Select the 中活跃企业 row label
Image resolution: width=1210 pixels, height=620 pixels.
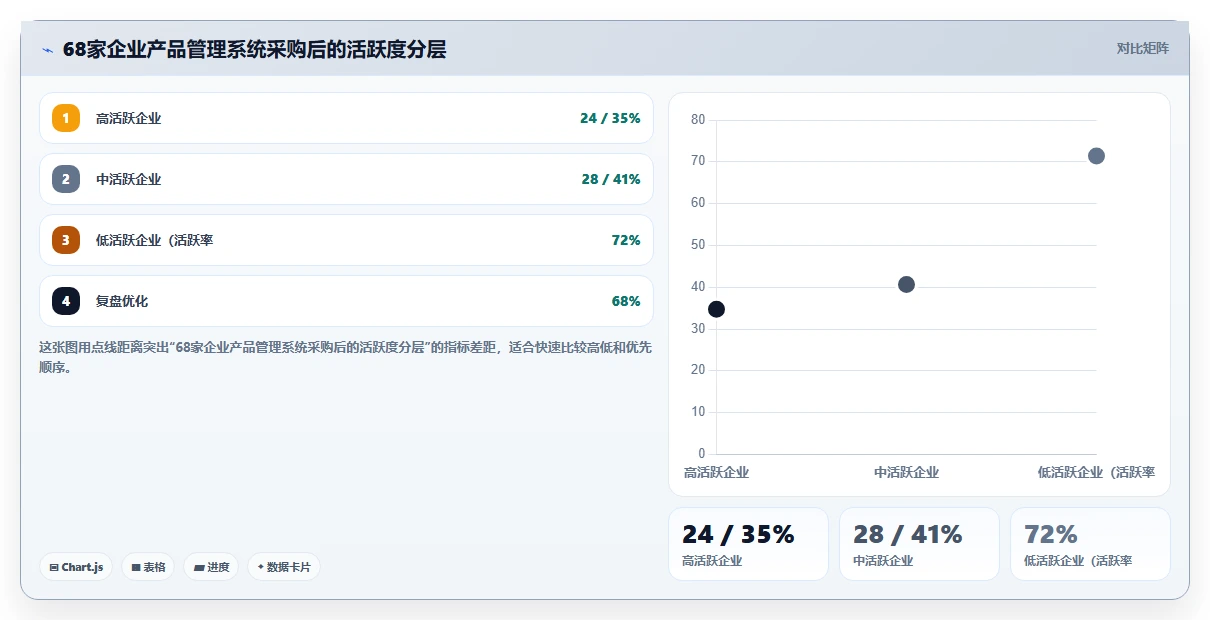click(x=128, y=179)
